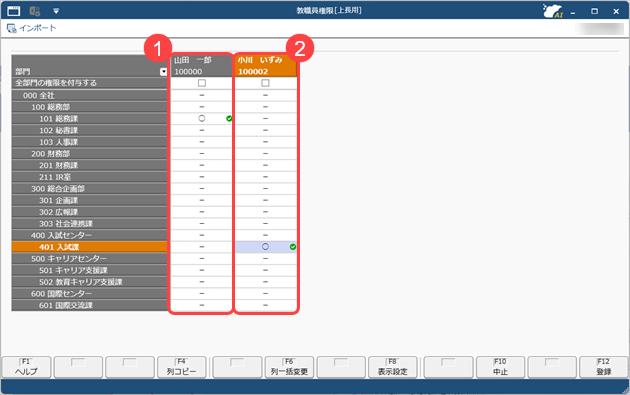Click the F10 中止 button
The width and height of the screenshot is (630, 395).
tap(500, 367)
